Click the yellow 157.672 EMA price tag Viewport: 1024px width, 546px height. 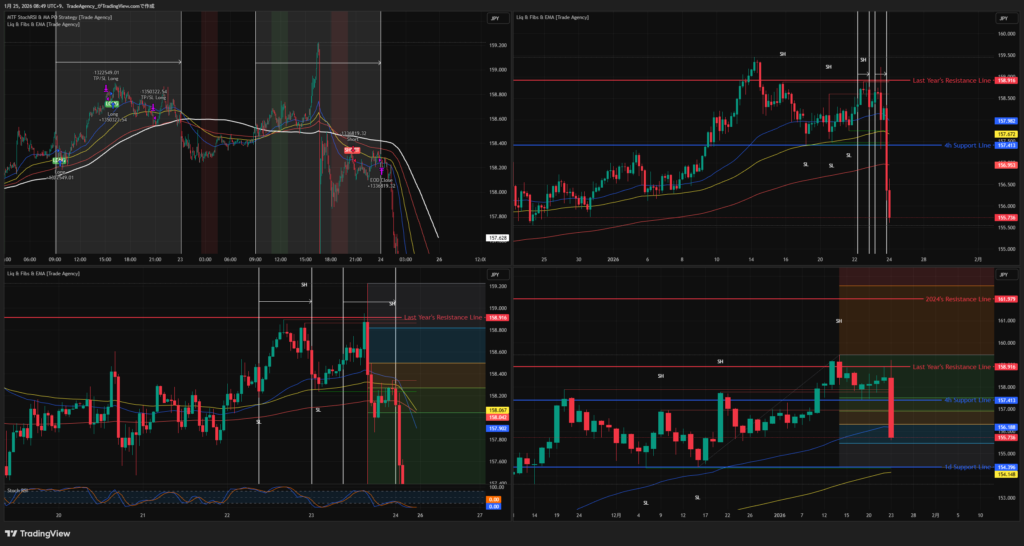tap(1005, 133)
